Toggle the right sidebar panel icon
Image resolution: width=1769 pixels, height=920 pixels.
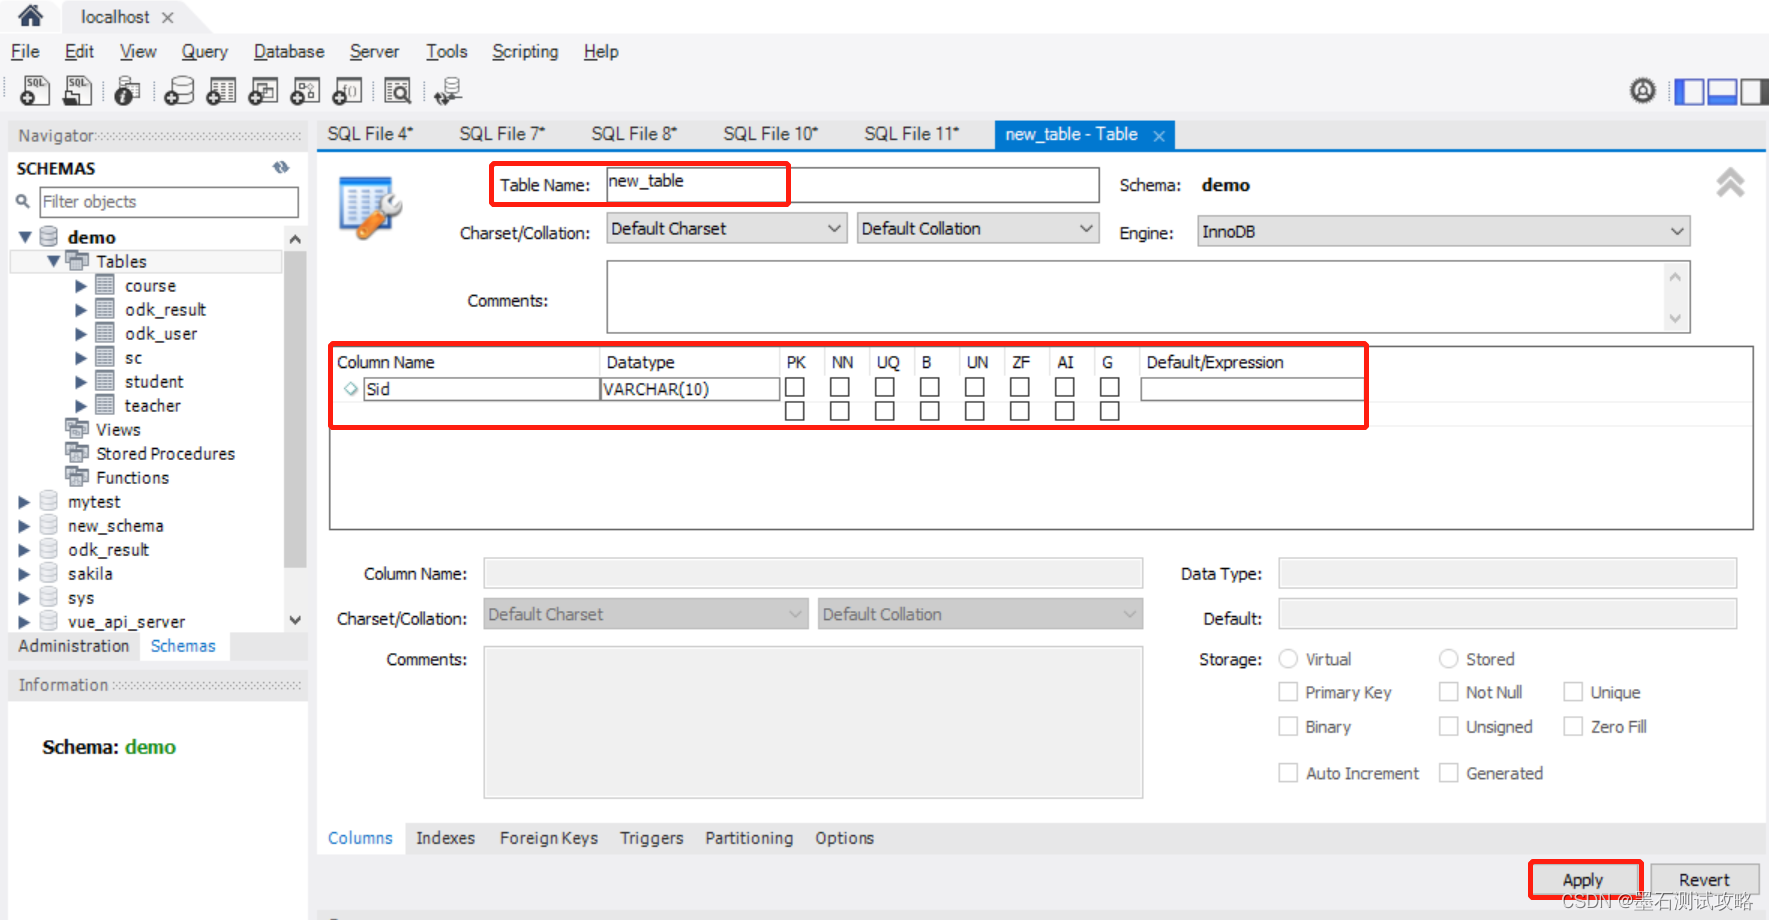pyautogui.click(x=1754, y=92)
